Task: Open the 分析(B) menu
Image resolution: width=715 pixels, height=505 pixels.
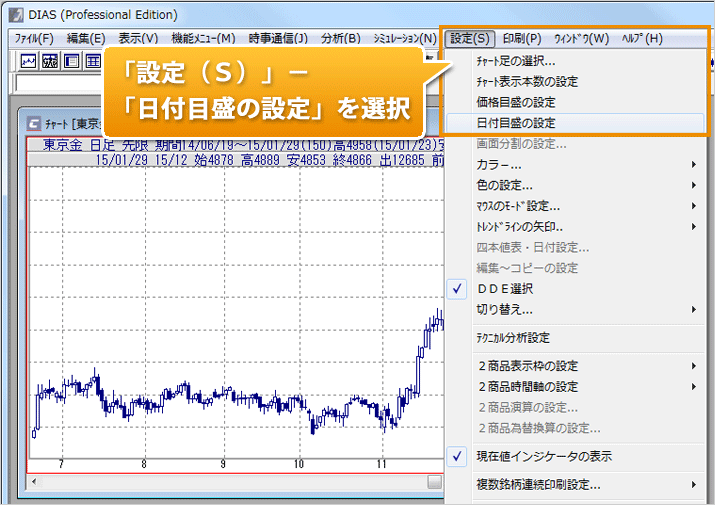Action: click(x=340, y=38)
